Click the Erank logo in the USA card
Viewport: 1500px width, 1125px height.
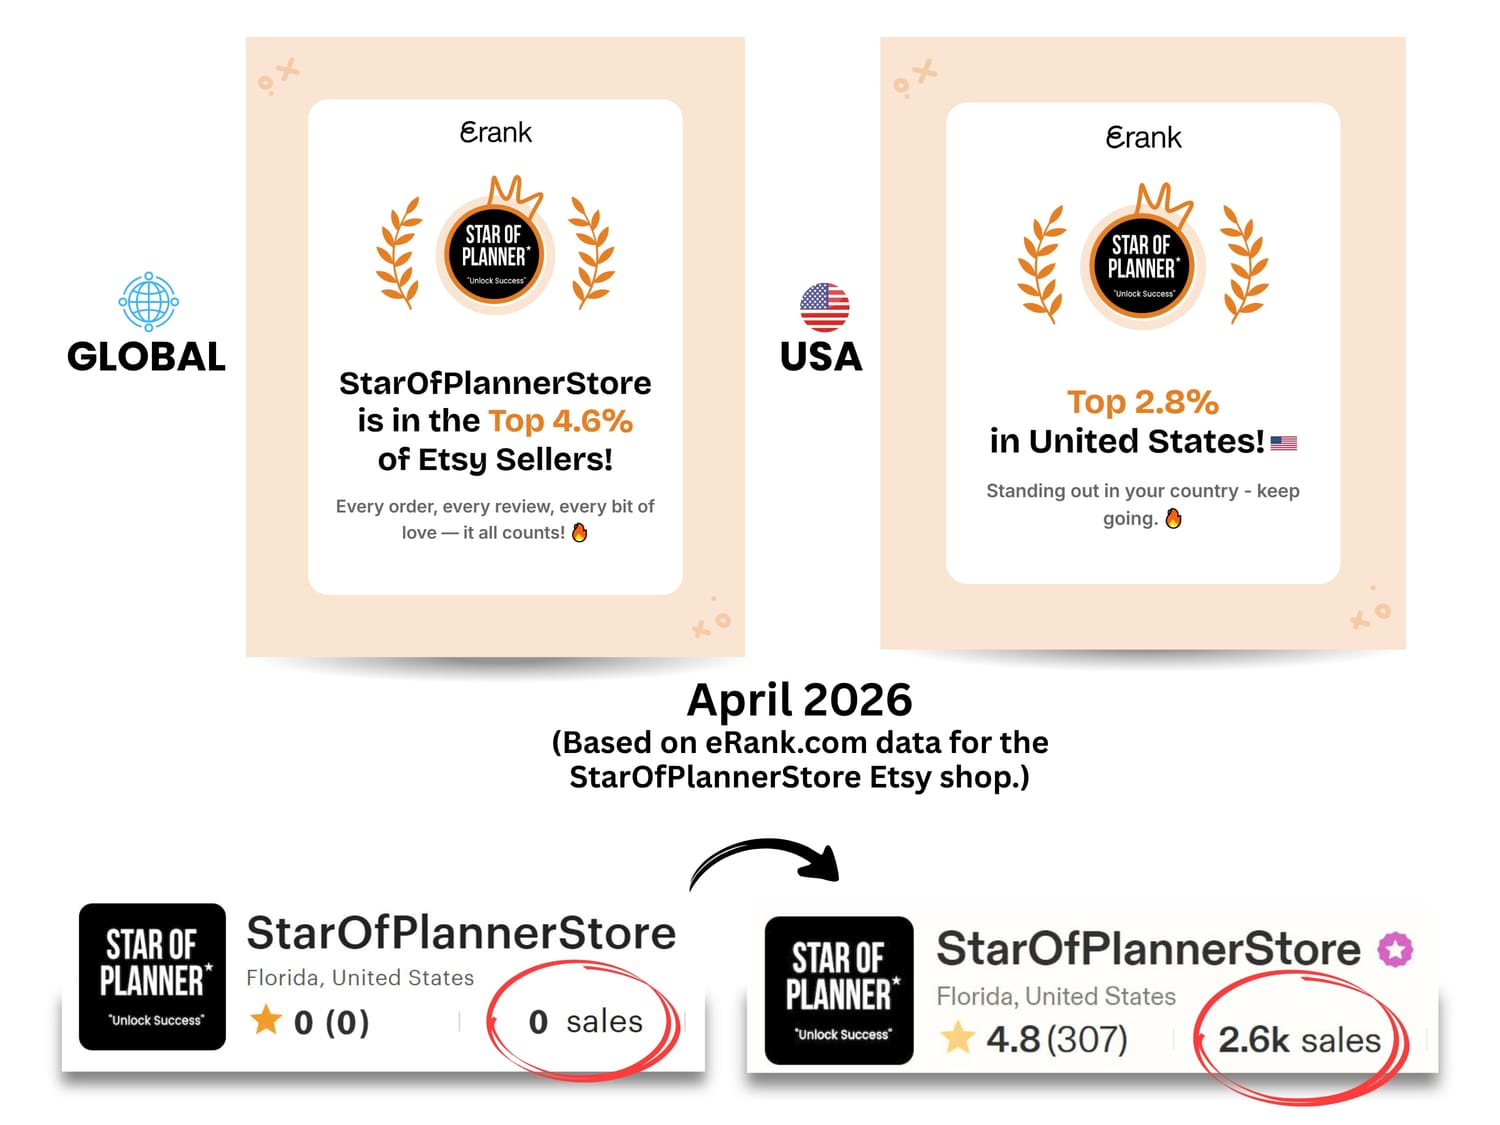tap(1143, 137)
